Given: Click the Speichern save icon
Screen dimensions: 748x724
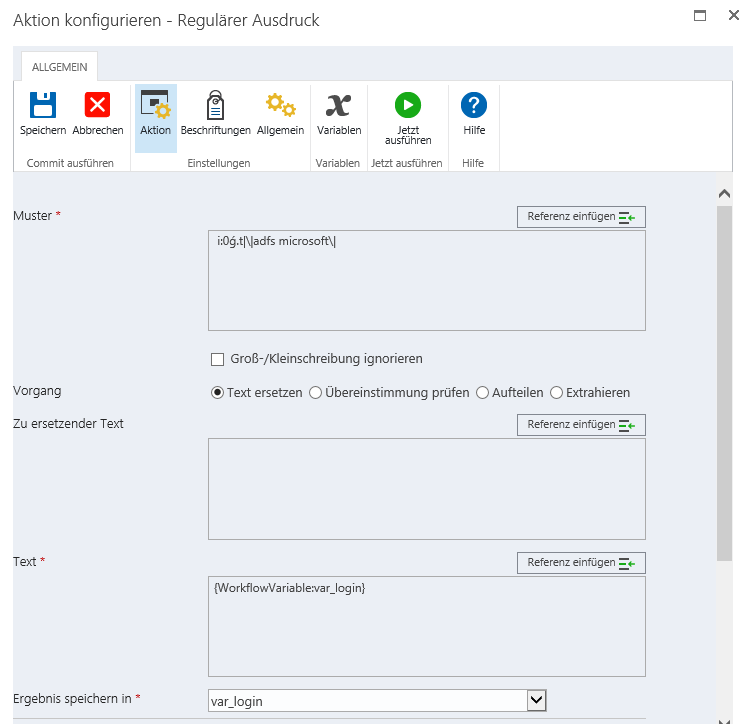Looking at the screenshot, I should click(43, 104).
